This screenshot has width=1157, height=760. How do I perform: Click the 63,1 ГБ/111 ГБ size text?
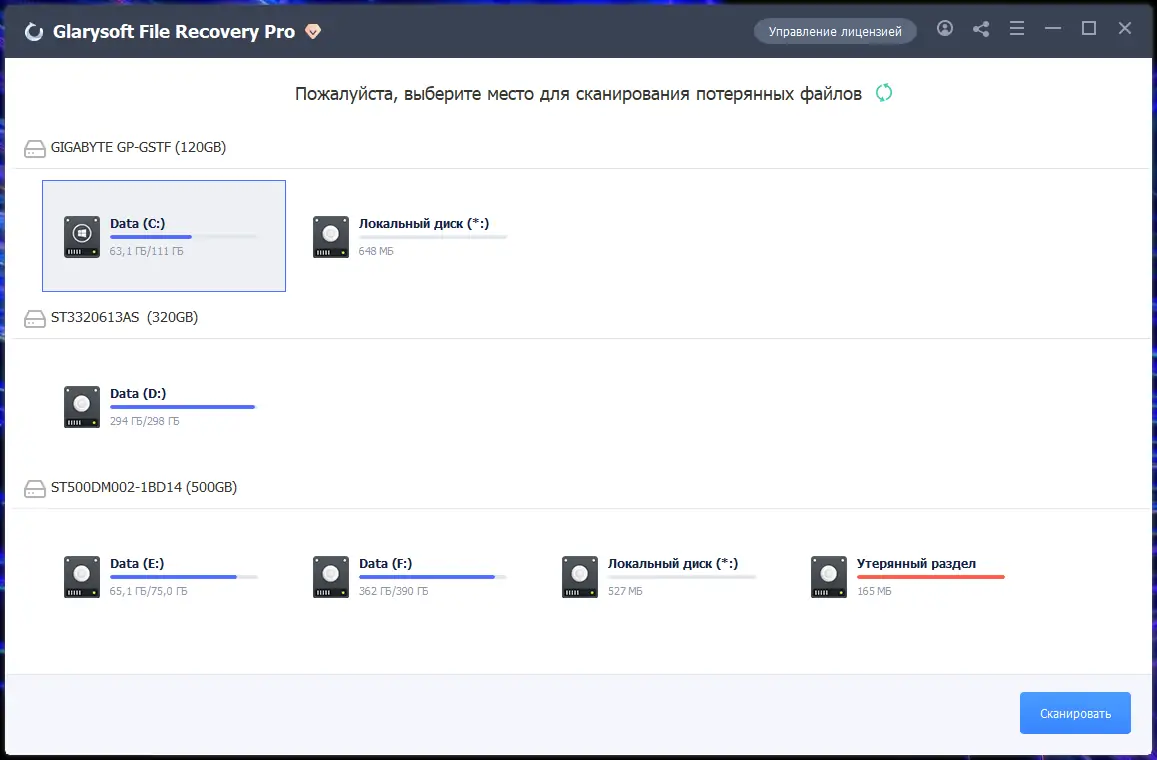pos(147,252)
